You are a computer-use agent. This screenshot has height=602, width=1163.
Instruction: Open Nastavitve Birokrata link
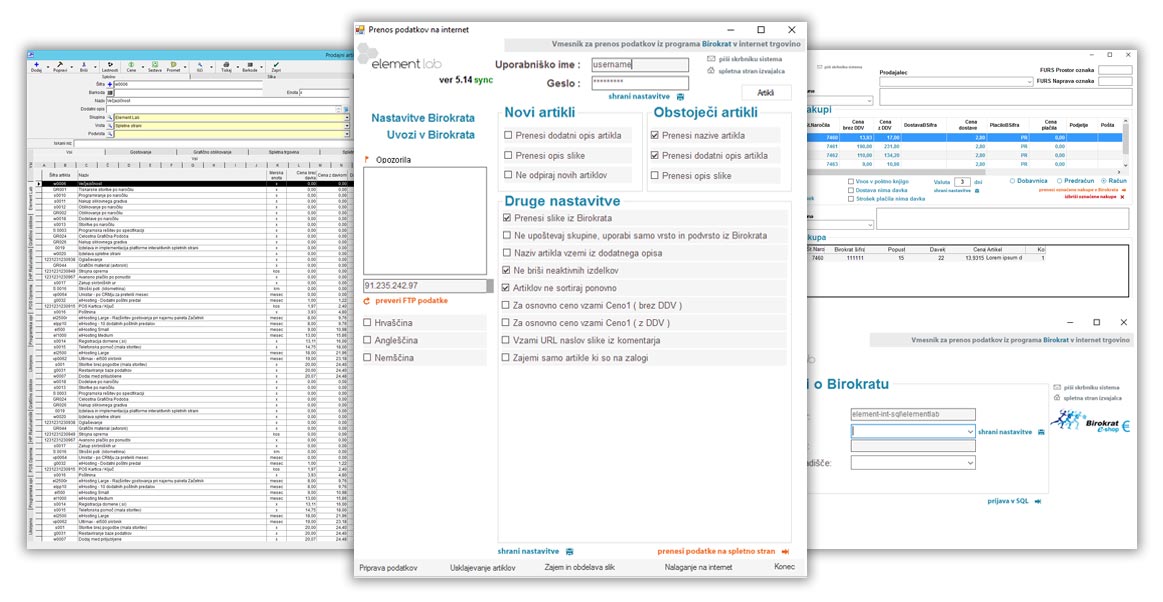click(423, 118)
